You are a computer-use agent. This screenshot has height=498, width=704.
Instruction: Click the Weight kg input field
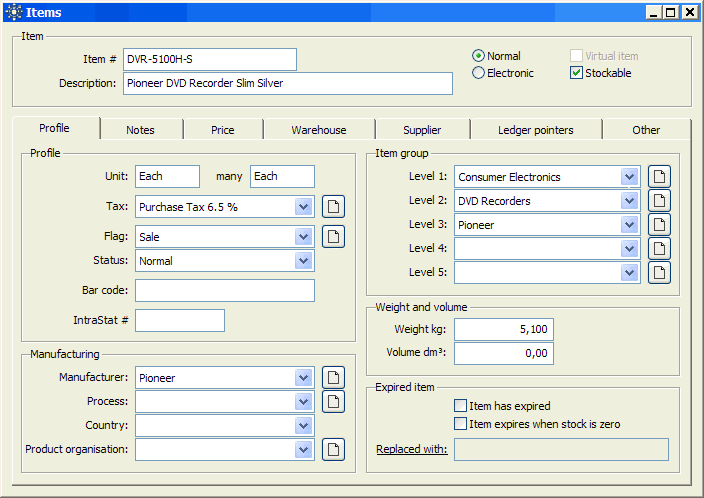coord(504,329)
